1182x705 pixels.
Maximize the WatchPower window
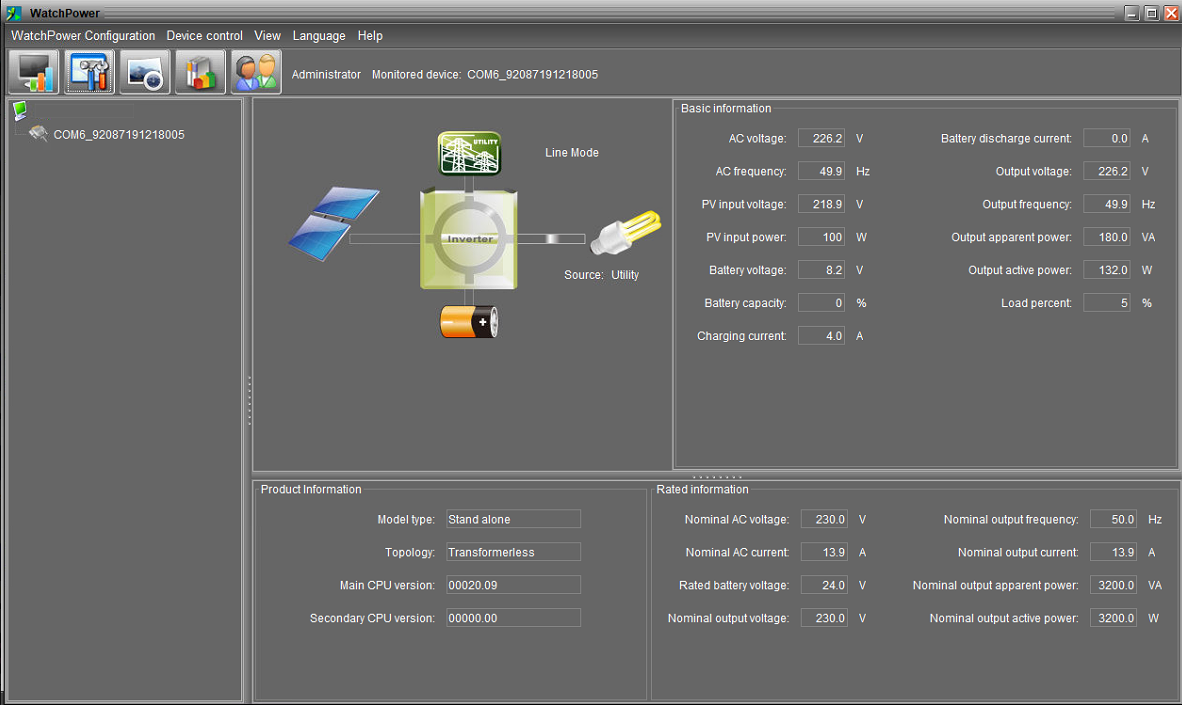(x=1151, y=13)
